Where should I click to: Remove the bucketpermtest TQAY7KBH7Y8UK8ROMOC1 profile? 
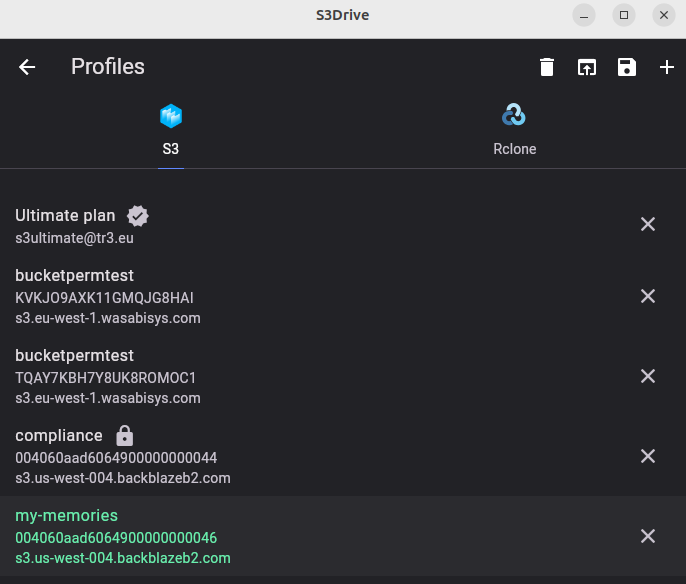(x=648, y=376)
